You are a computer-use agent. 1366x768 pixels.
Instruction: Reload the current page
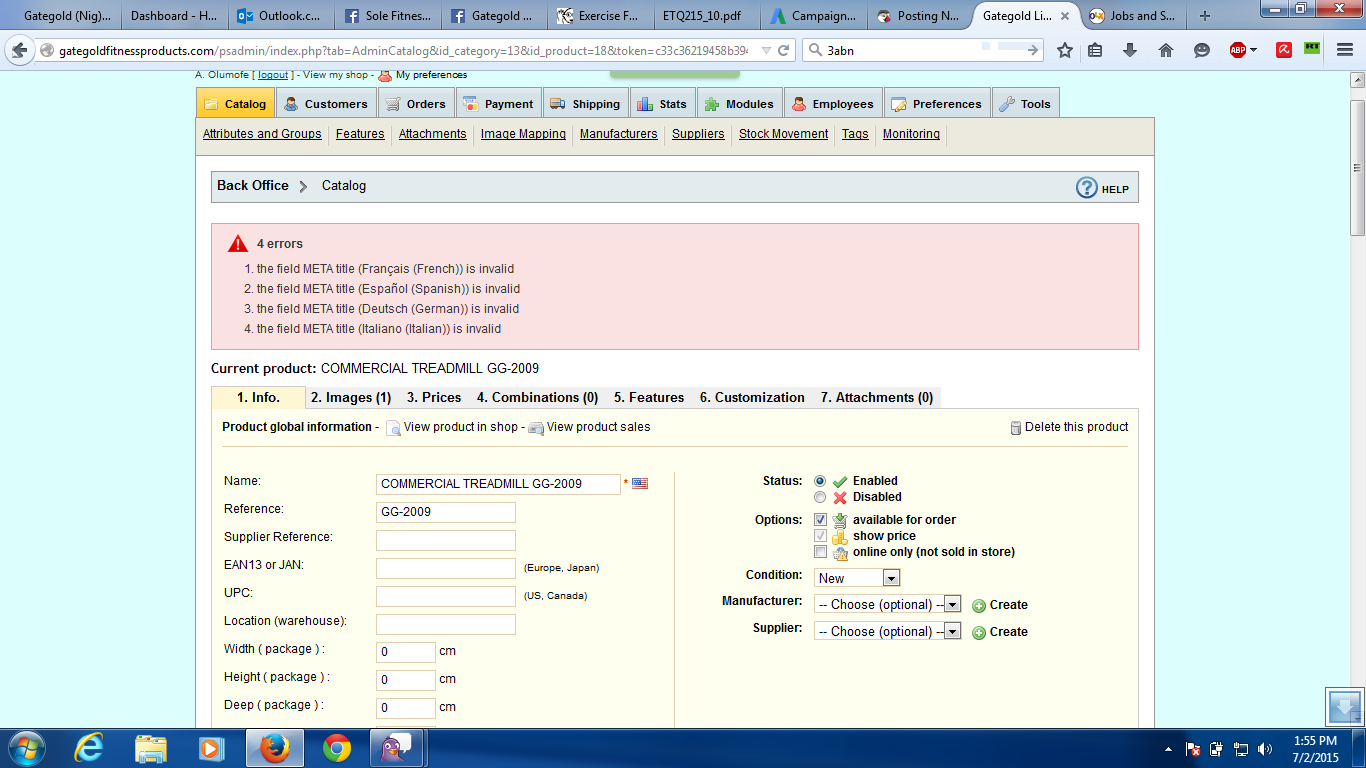pyautogui.click(x=784, y=50)
